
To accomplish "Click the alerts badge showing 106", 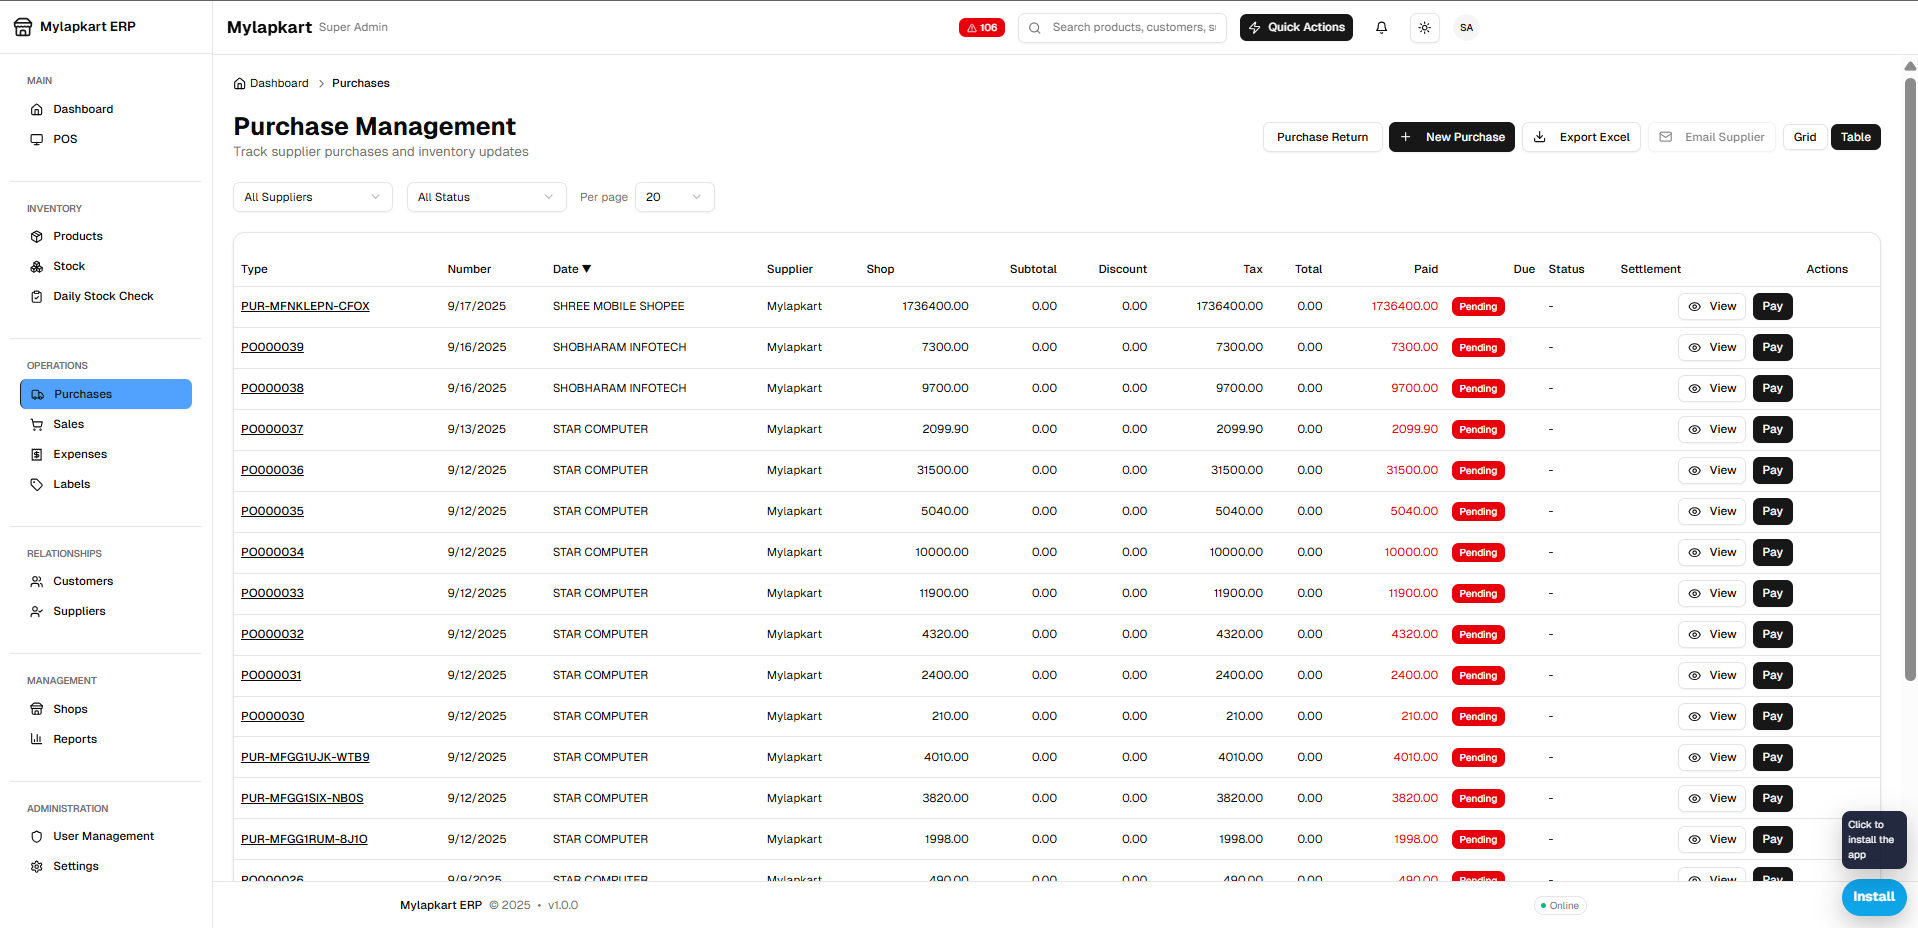I will click(981, 27).
